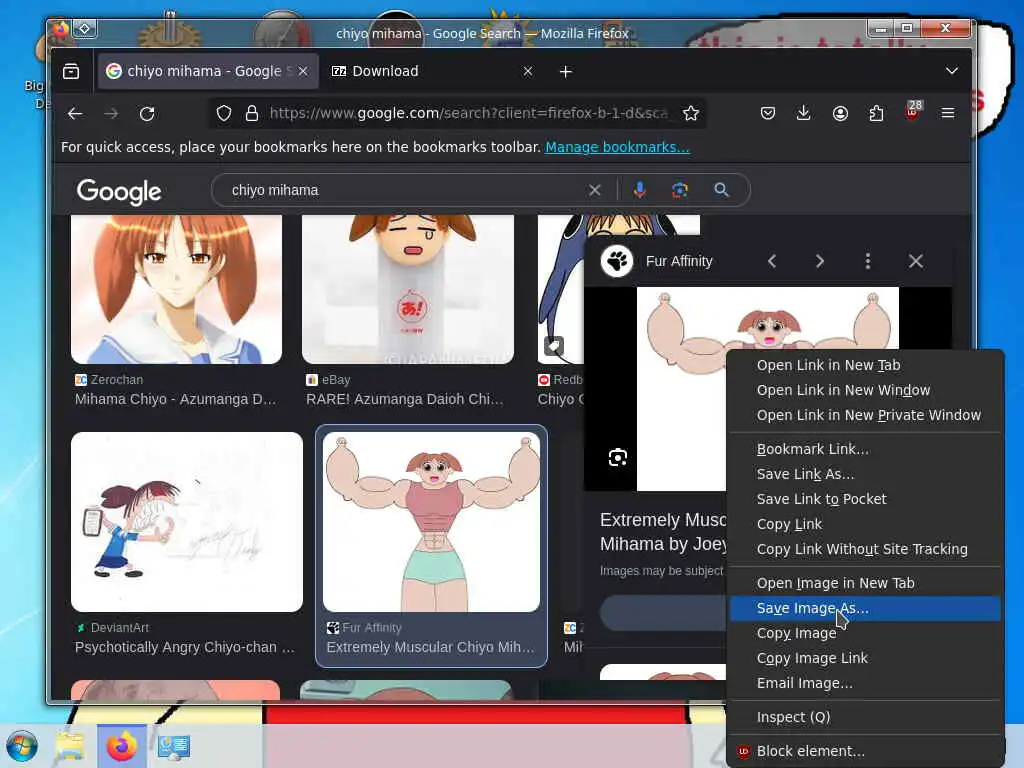Show previous image in the preview panel

773,261
